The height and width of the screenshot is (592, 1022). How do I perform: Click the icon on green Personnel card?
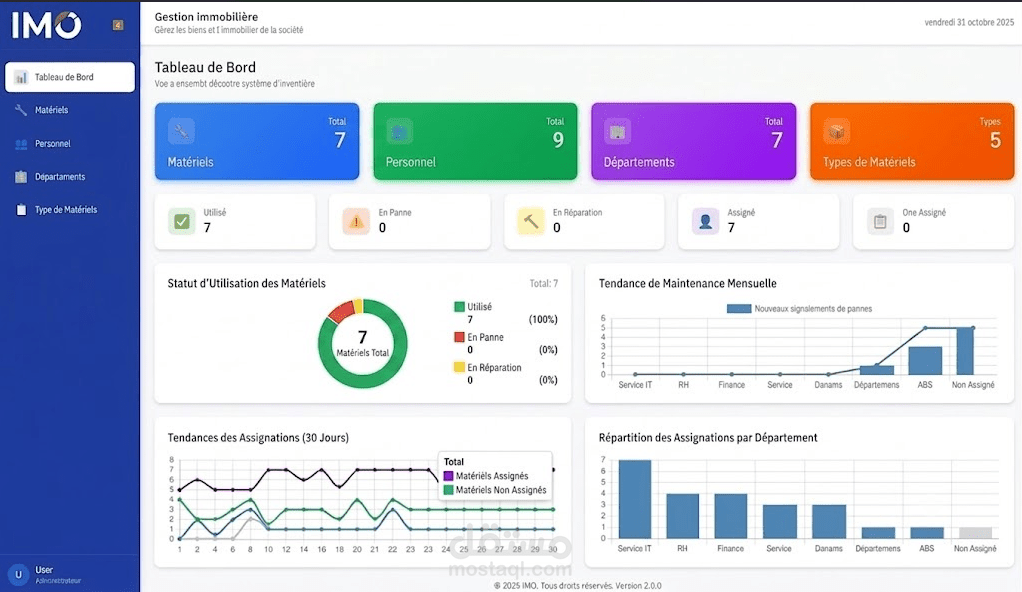point(399,132)
